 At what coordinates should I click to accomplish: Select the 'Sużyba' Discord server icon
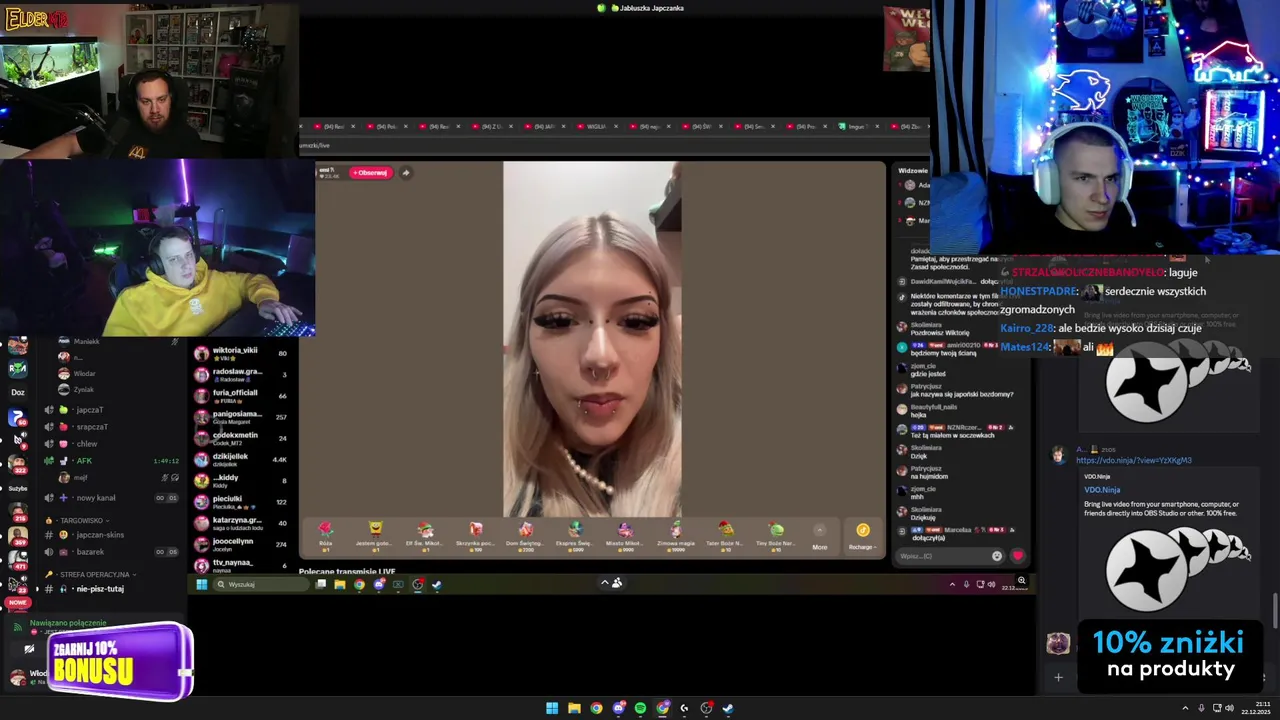coord(18,489)
